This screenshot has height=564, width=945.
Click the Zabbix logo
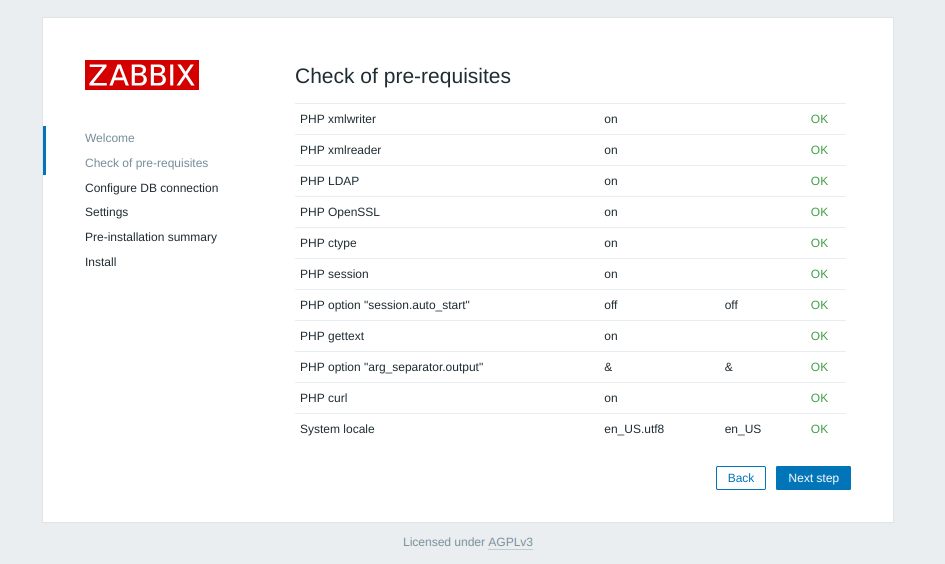point(142,75)
